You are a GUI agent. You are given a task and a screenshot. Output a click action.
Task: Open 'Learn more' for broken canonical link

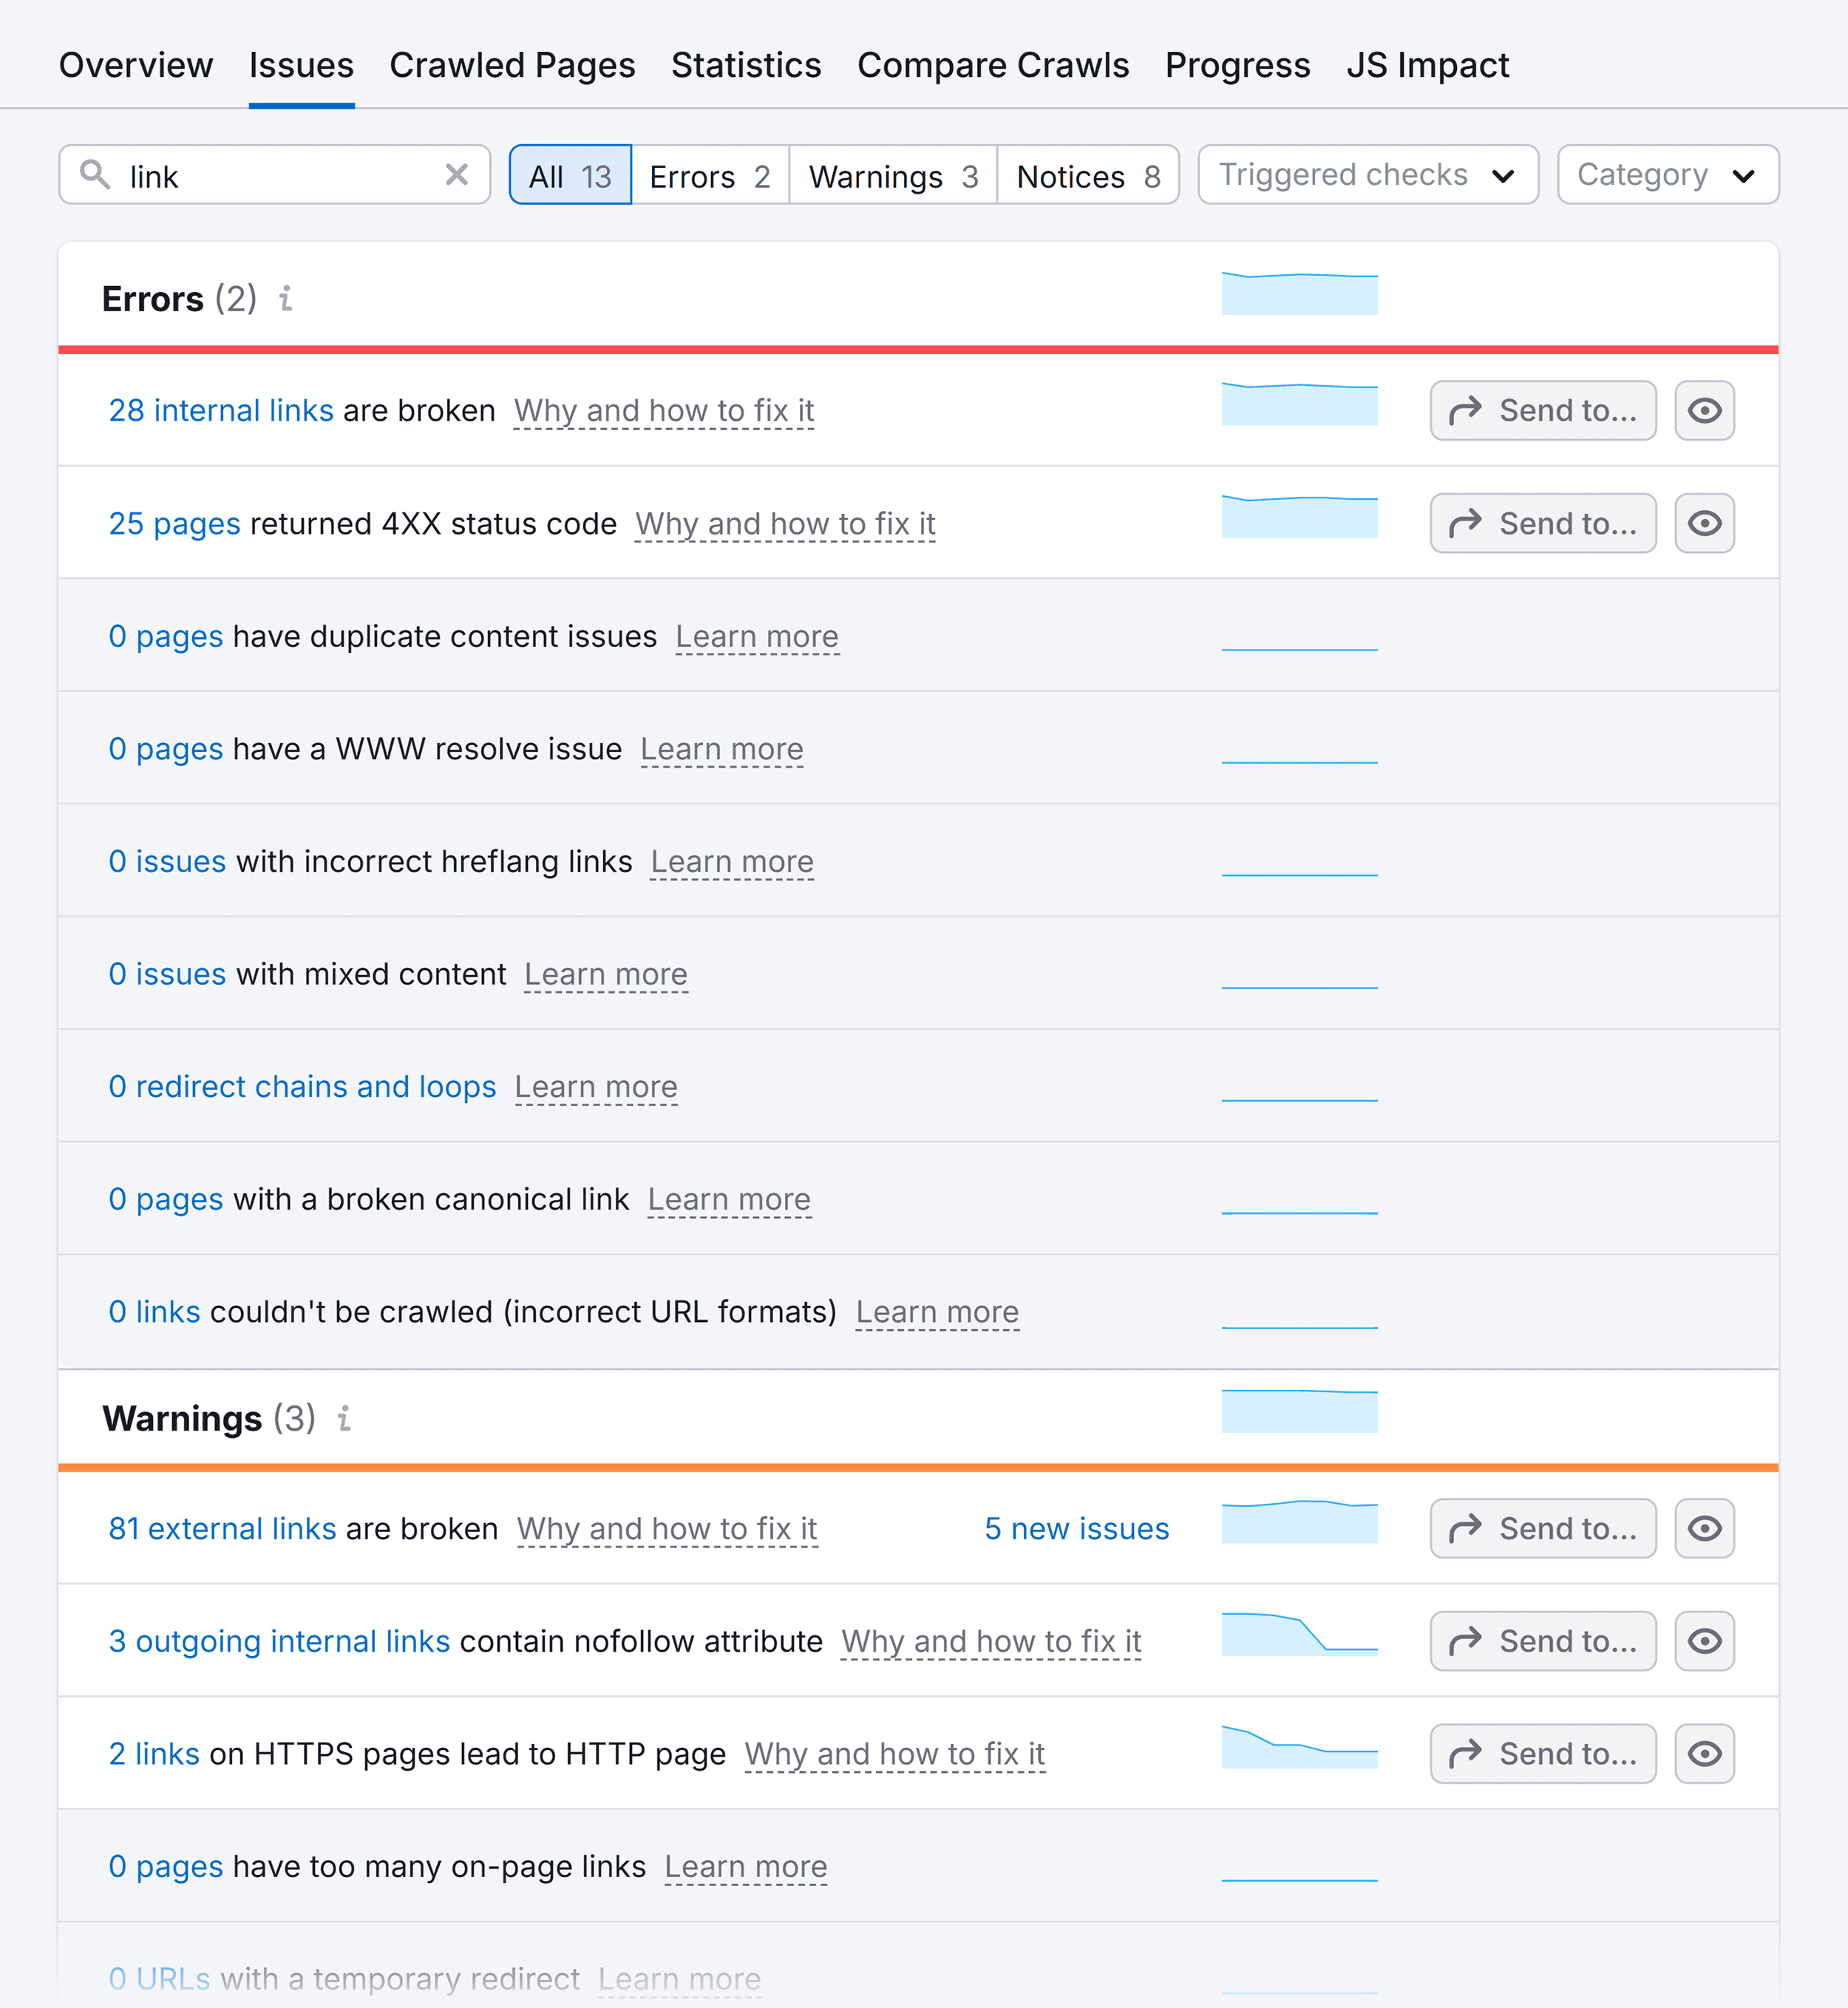click(x=729, y=1199)
